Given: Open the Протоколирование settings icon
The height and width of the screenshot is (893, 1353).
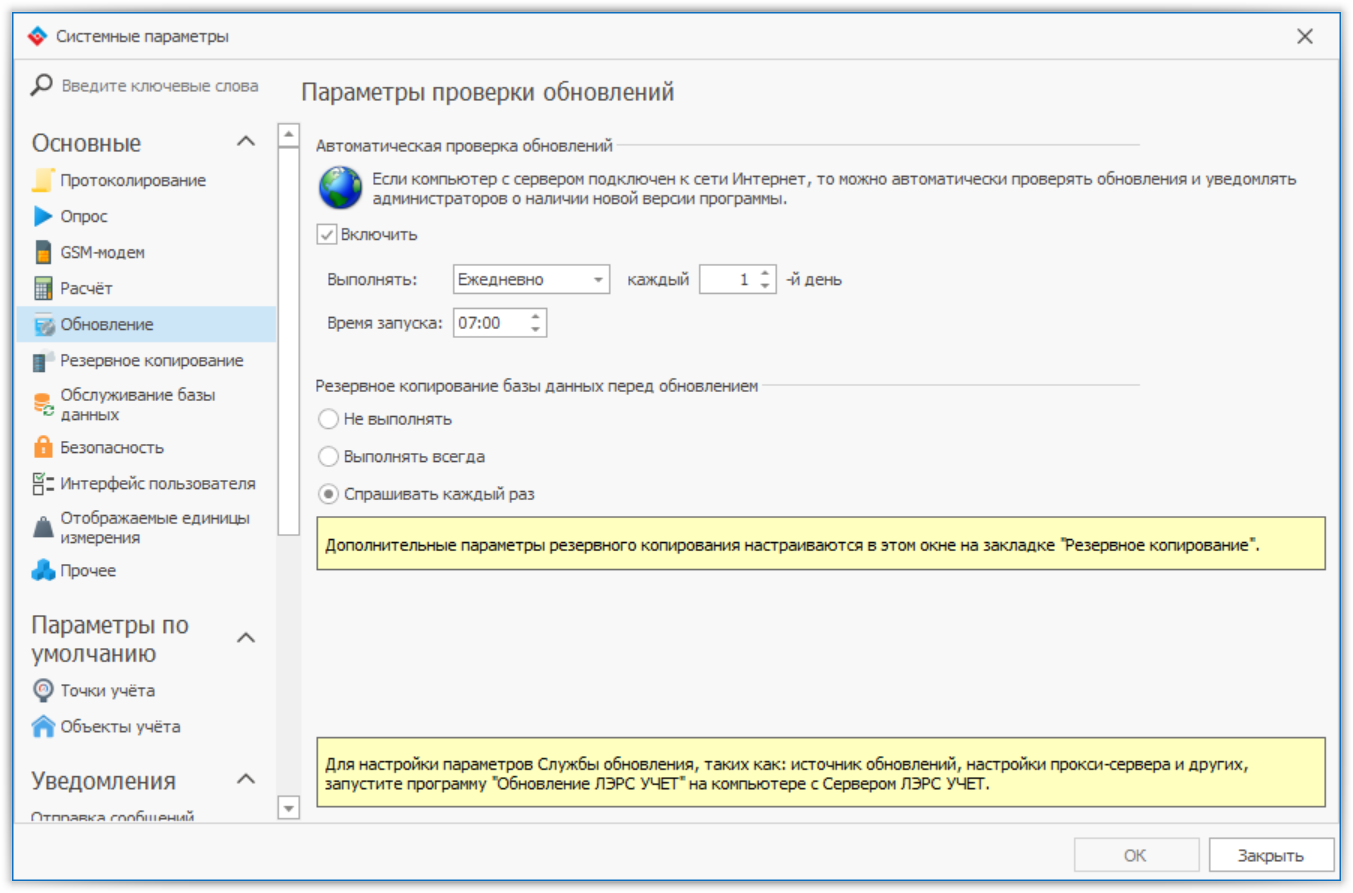Looking at the screenshot, I should pyautogui.click(x=41, y=180).
